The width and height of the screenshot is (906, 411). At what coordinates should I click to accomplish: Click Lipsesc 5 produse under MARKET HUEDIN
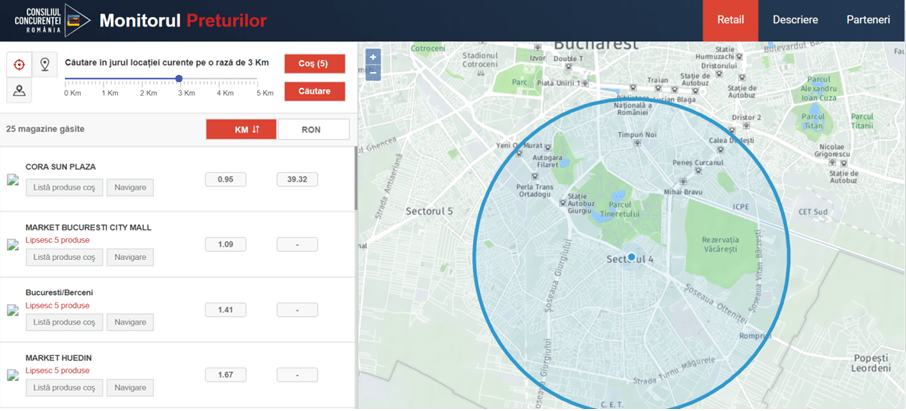pyautogui.click(x=58, y=371)
